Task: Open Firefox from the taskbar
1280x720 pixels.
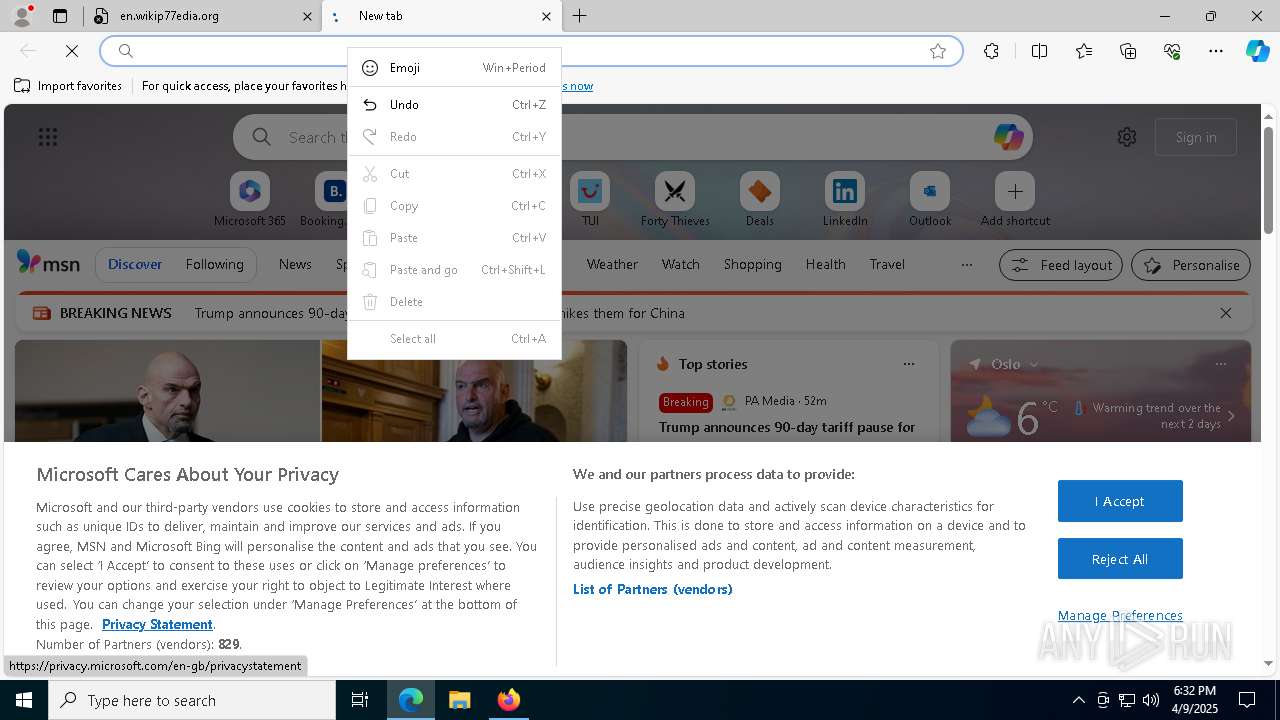Action: (x=509, y=700)
